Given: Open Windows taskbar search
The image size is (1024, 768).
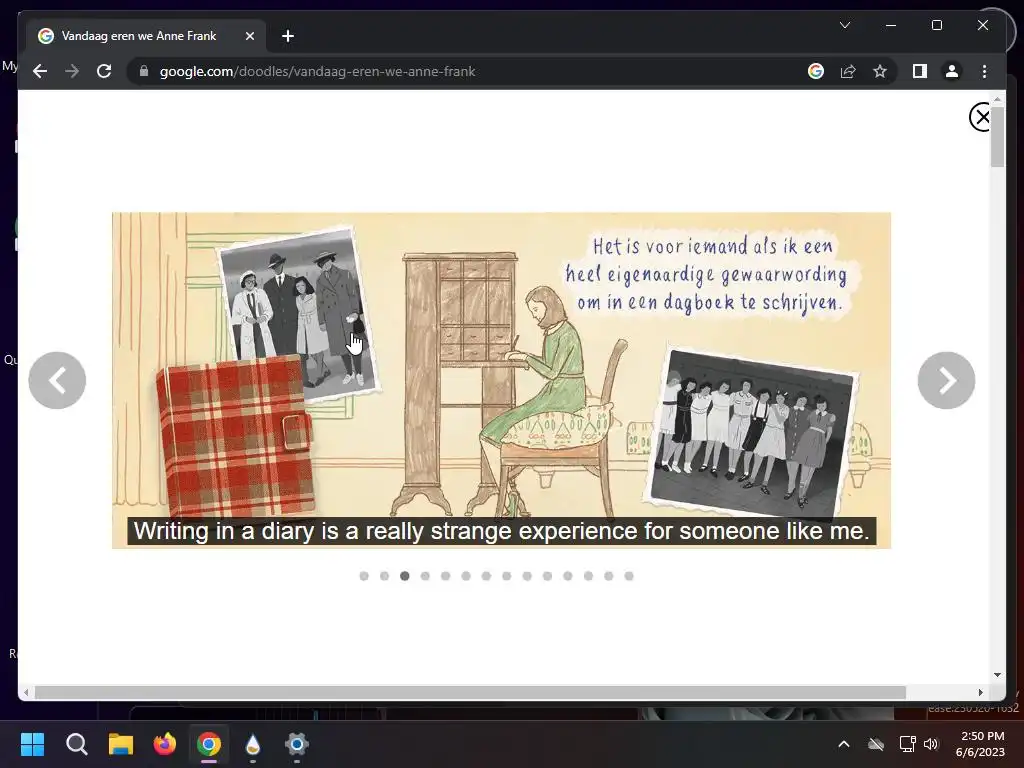Looking at the screenshot, I should point(76,744).
